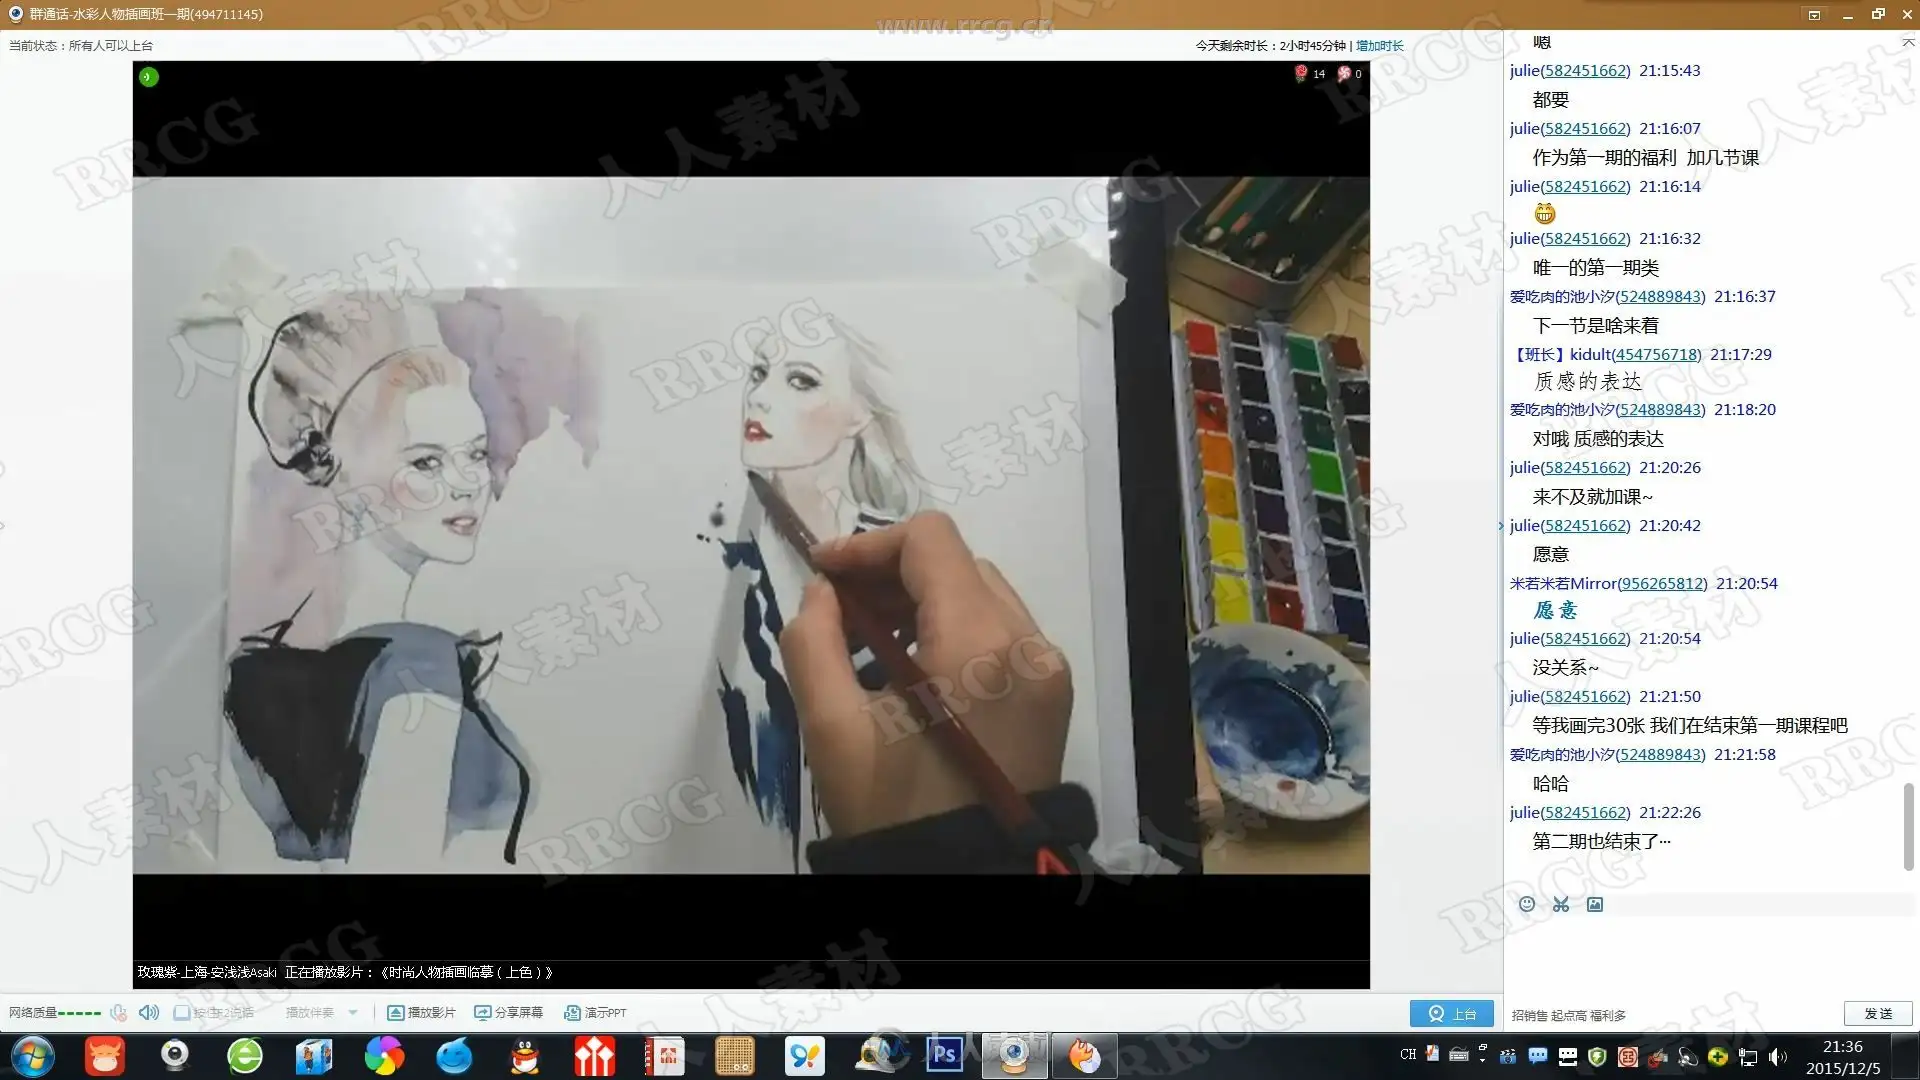Click the 播放影片 toolbar item
Screen dimensions: 1920x1080
pyautogui.click(x=421, y=1012)
